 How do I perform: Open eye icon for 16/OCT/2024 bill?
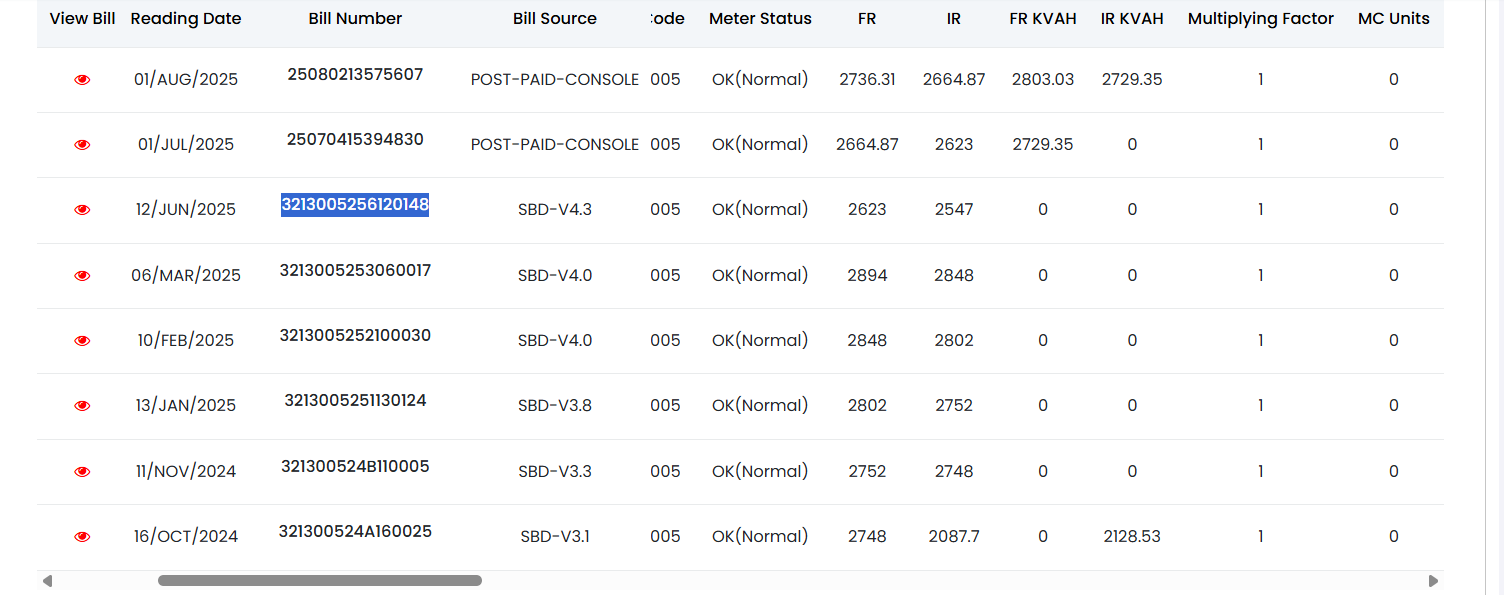pyautogui.click(x=82, y=537)
